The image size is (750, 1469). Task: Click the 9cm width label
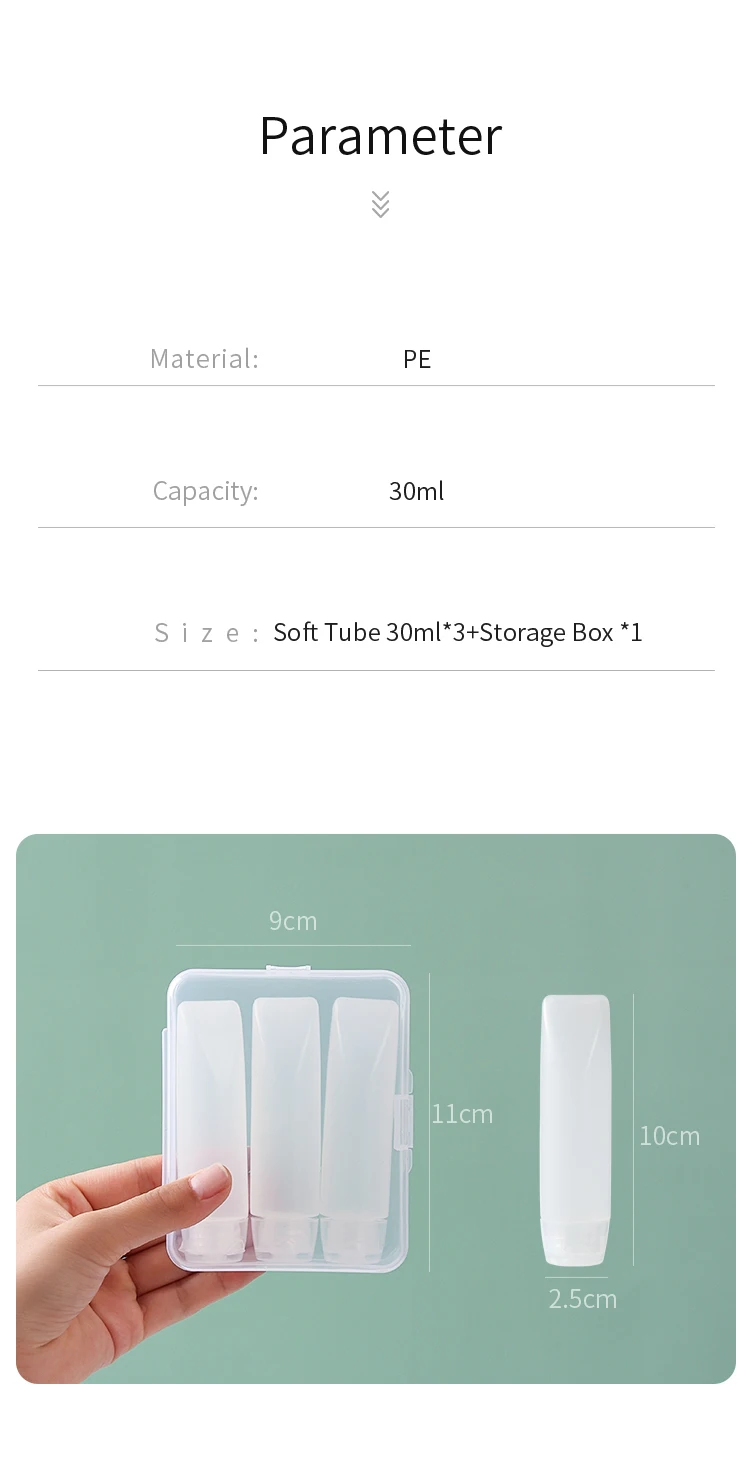click(x=293, y=921)
